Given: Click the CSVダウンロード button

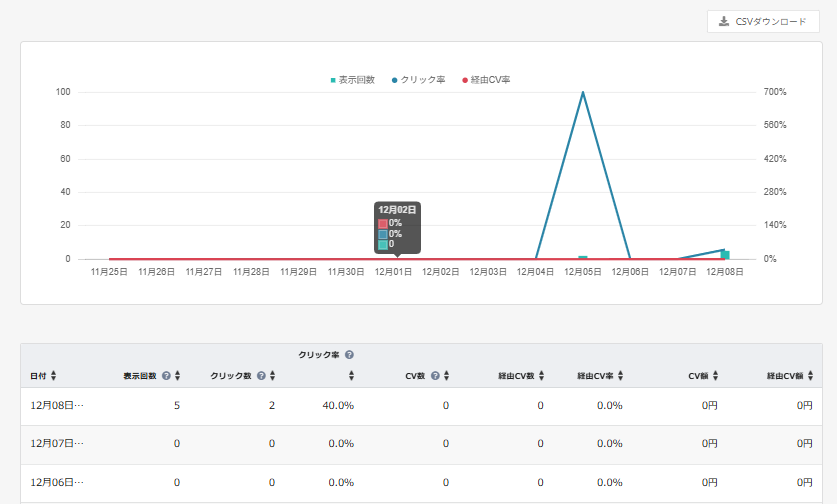Looking at the screenshot, I should click(x=763, y=22).
